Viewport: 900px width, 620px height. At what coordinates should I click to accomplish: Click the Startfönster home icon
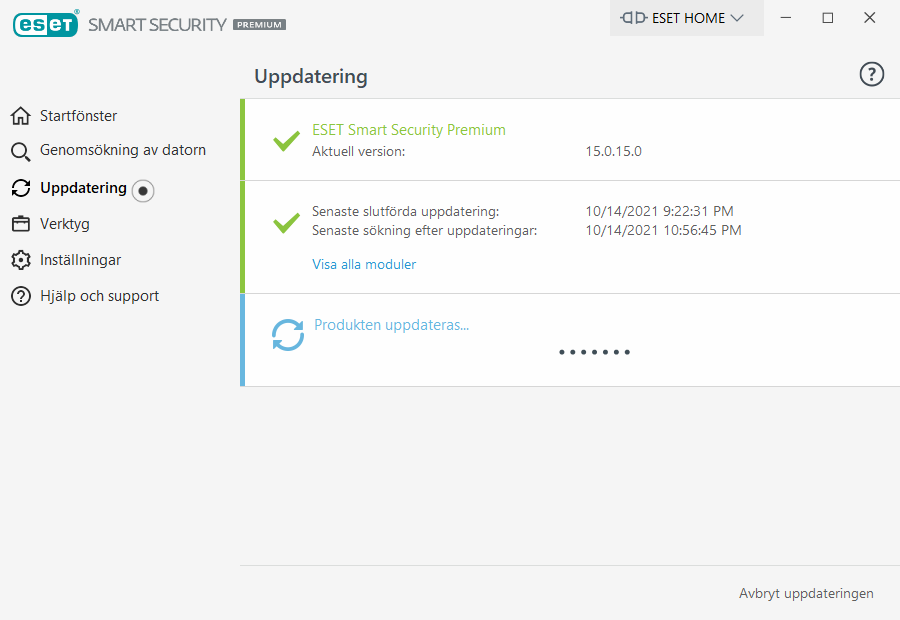(21, 116)
